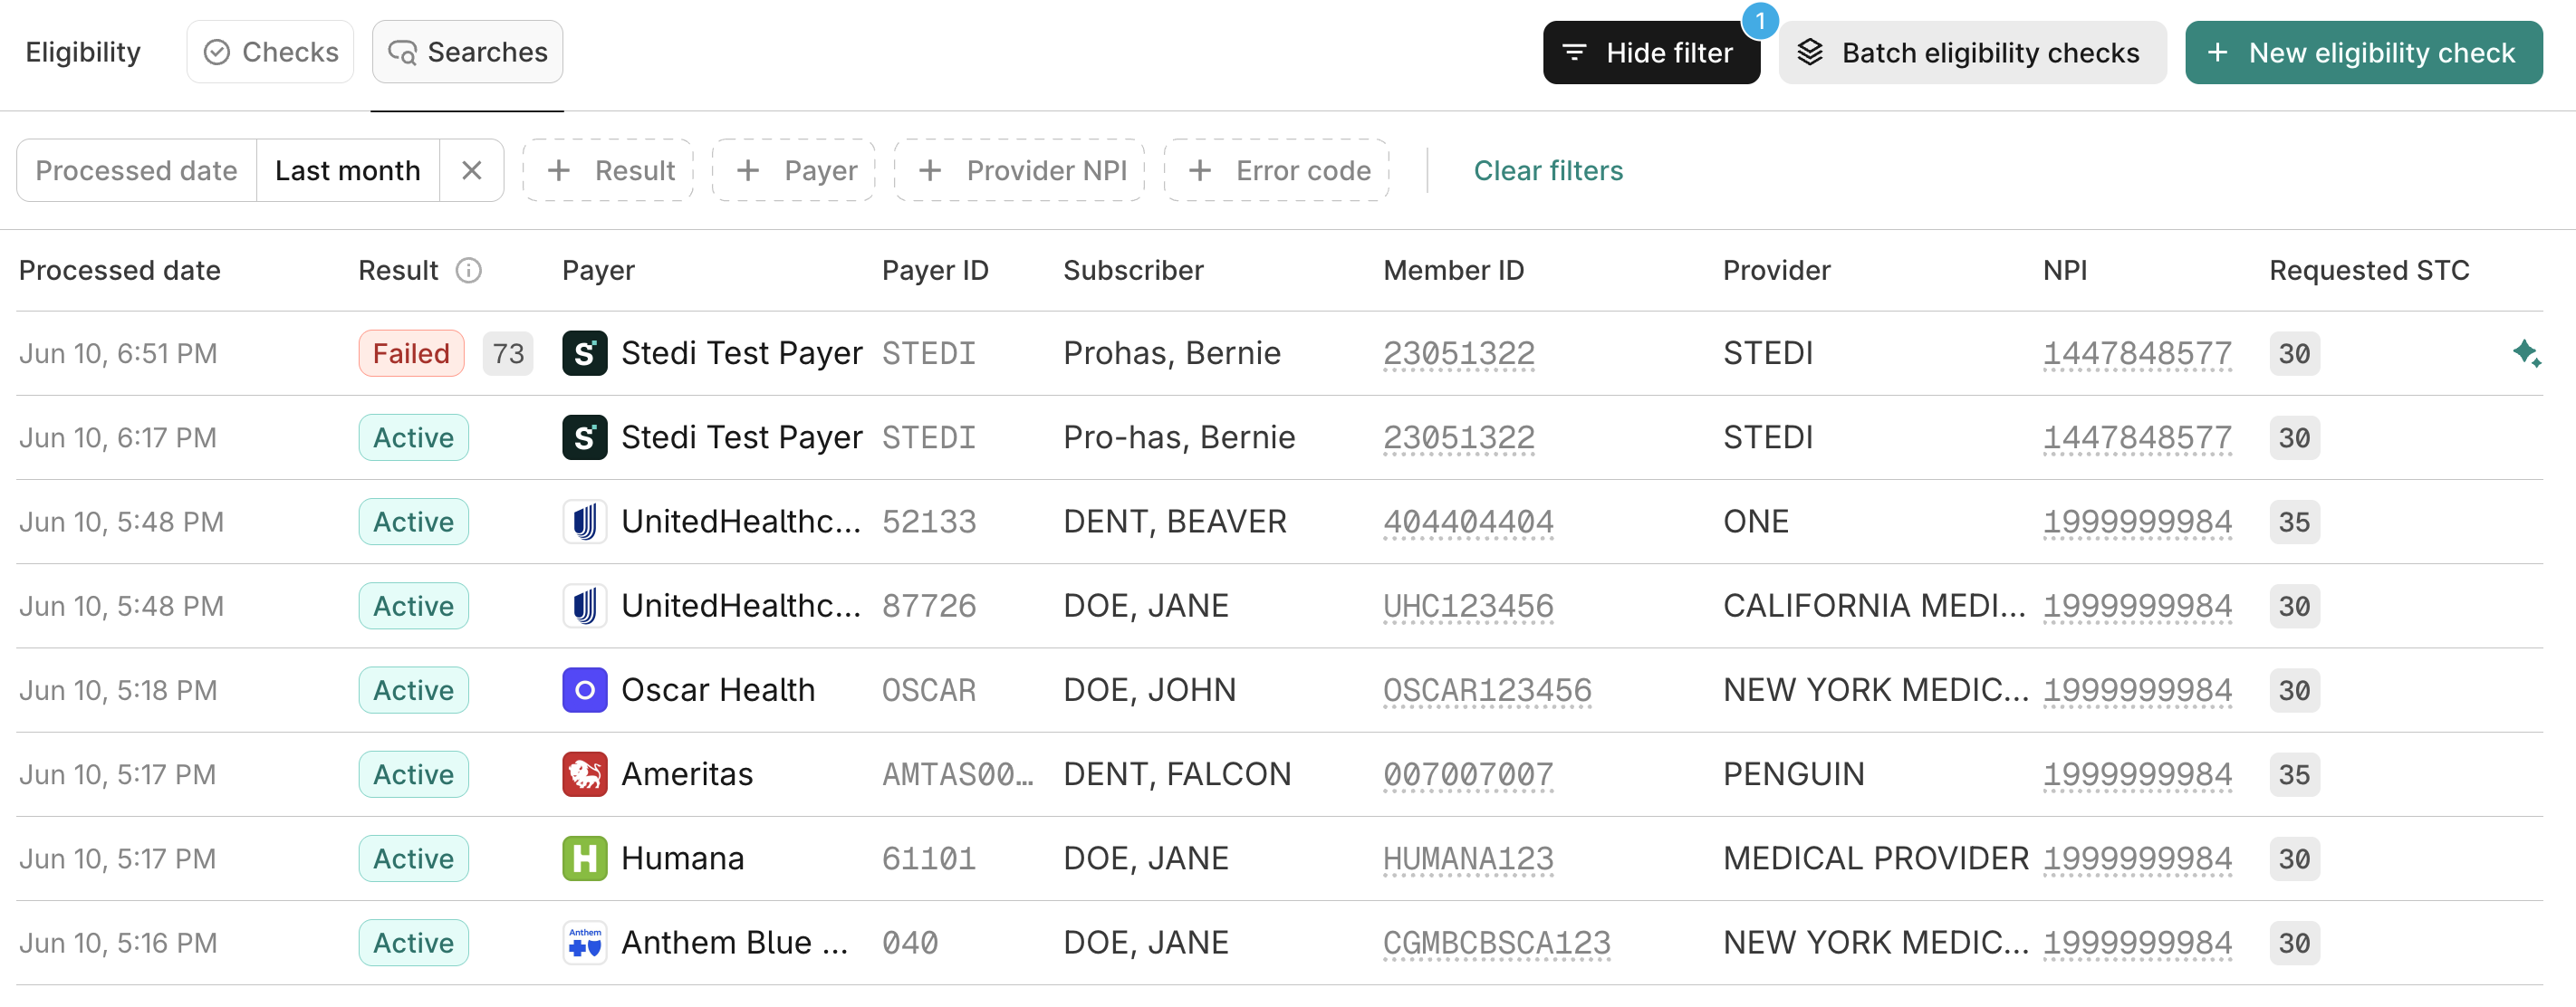The height and width of the screenshot is (1007, 2576).
Task: Click NPI 1447848577 in Pro-has row
Action: [2137, 438]
